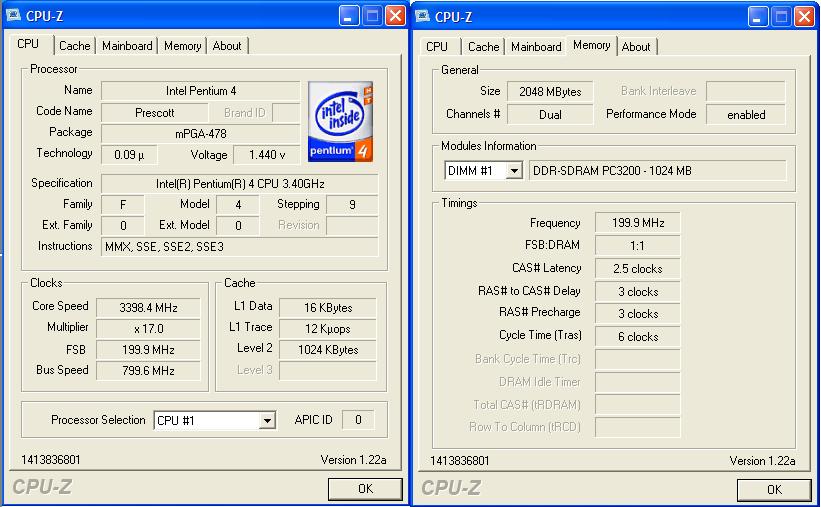Click the CAS# Latency value 2.5 clocks
The image size is (821, 507).
click(x=638, y=269)
